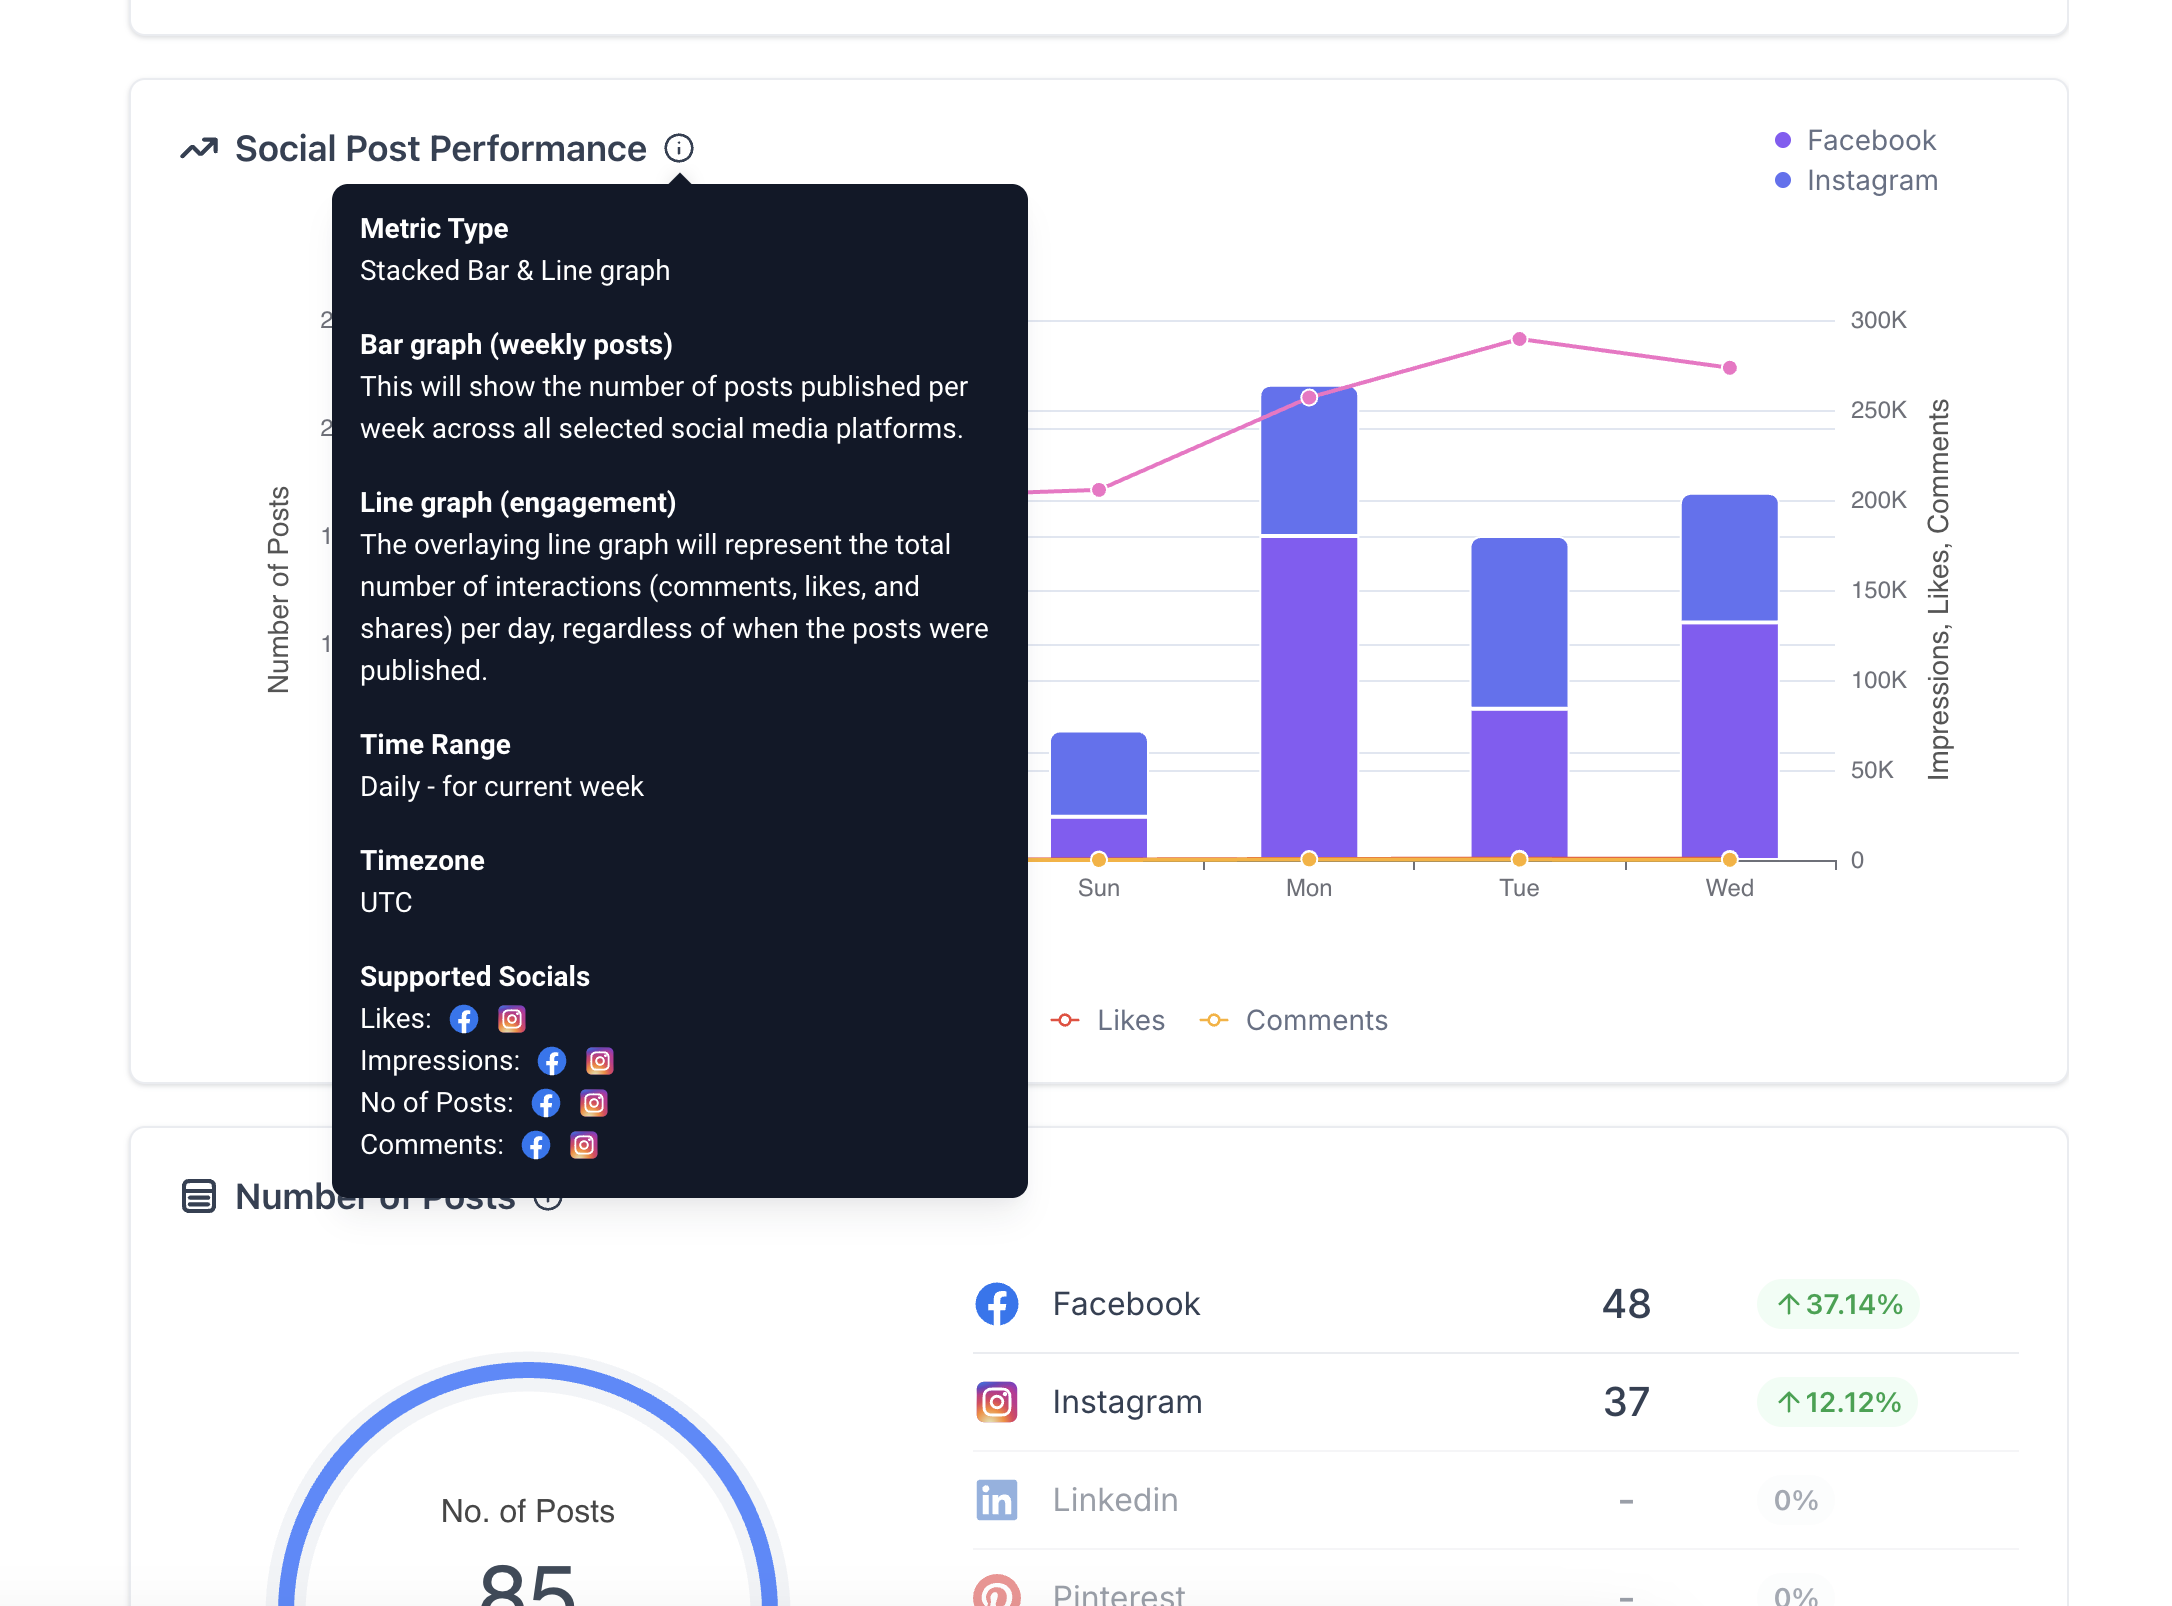Click the Facebook icon beside Comments
This screenshot has width=2172, height=1606.
click(x=536, y=1145)
